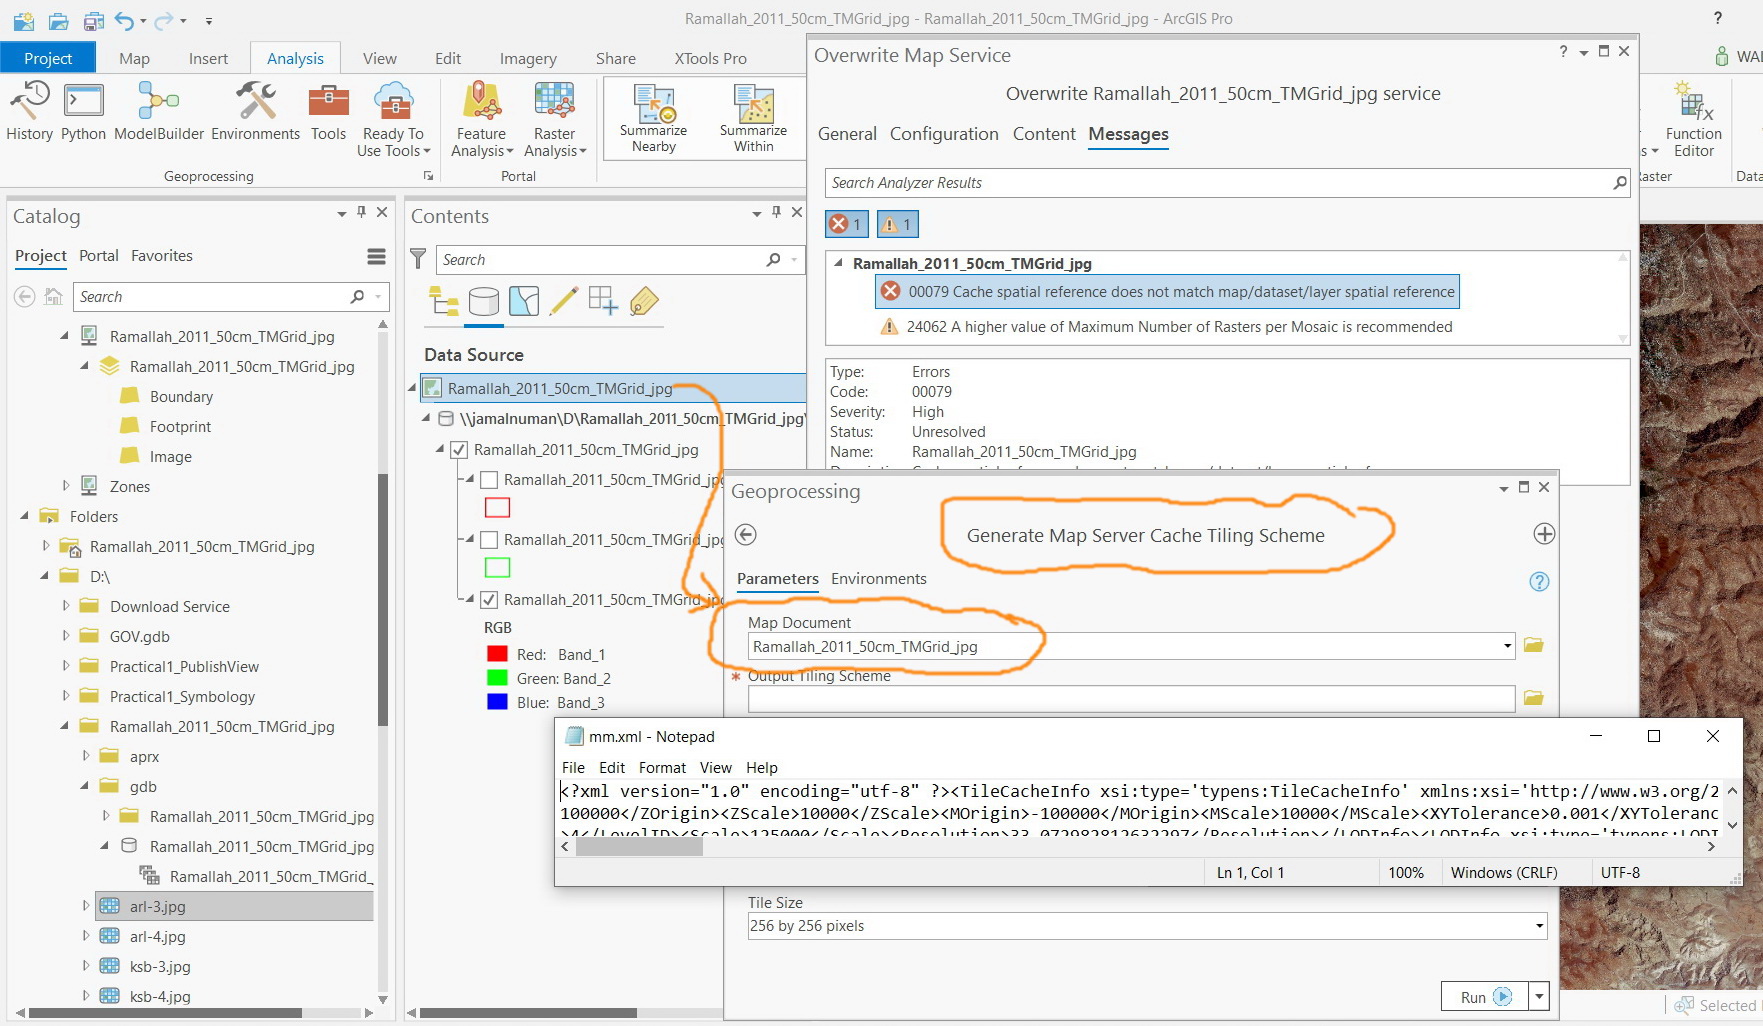This screenshot has width=1763, height=1026.
Task: Open the raster Function Editor
Action: 1693,119
